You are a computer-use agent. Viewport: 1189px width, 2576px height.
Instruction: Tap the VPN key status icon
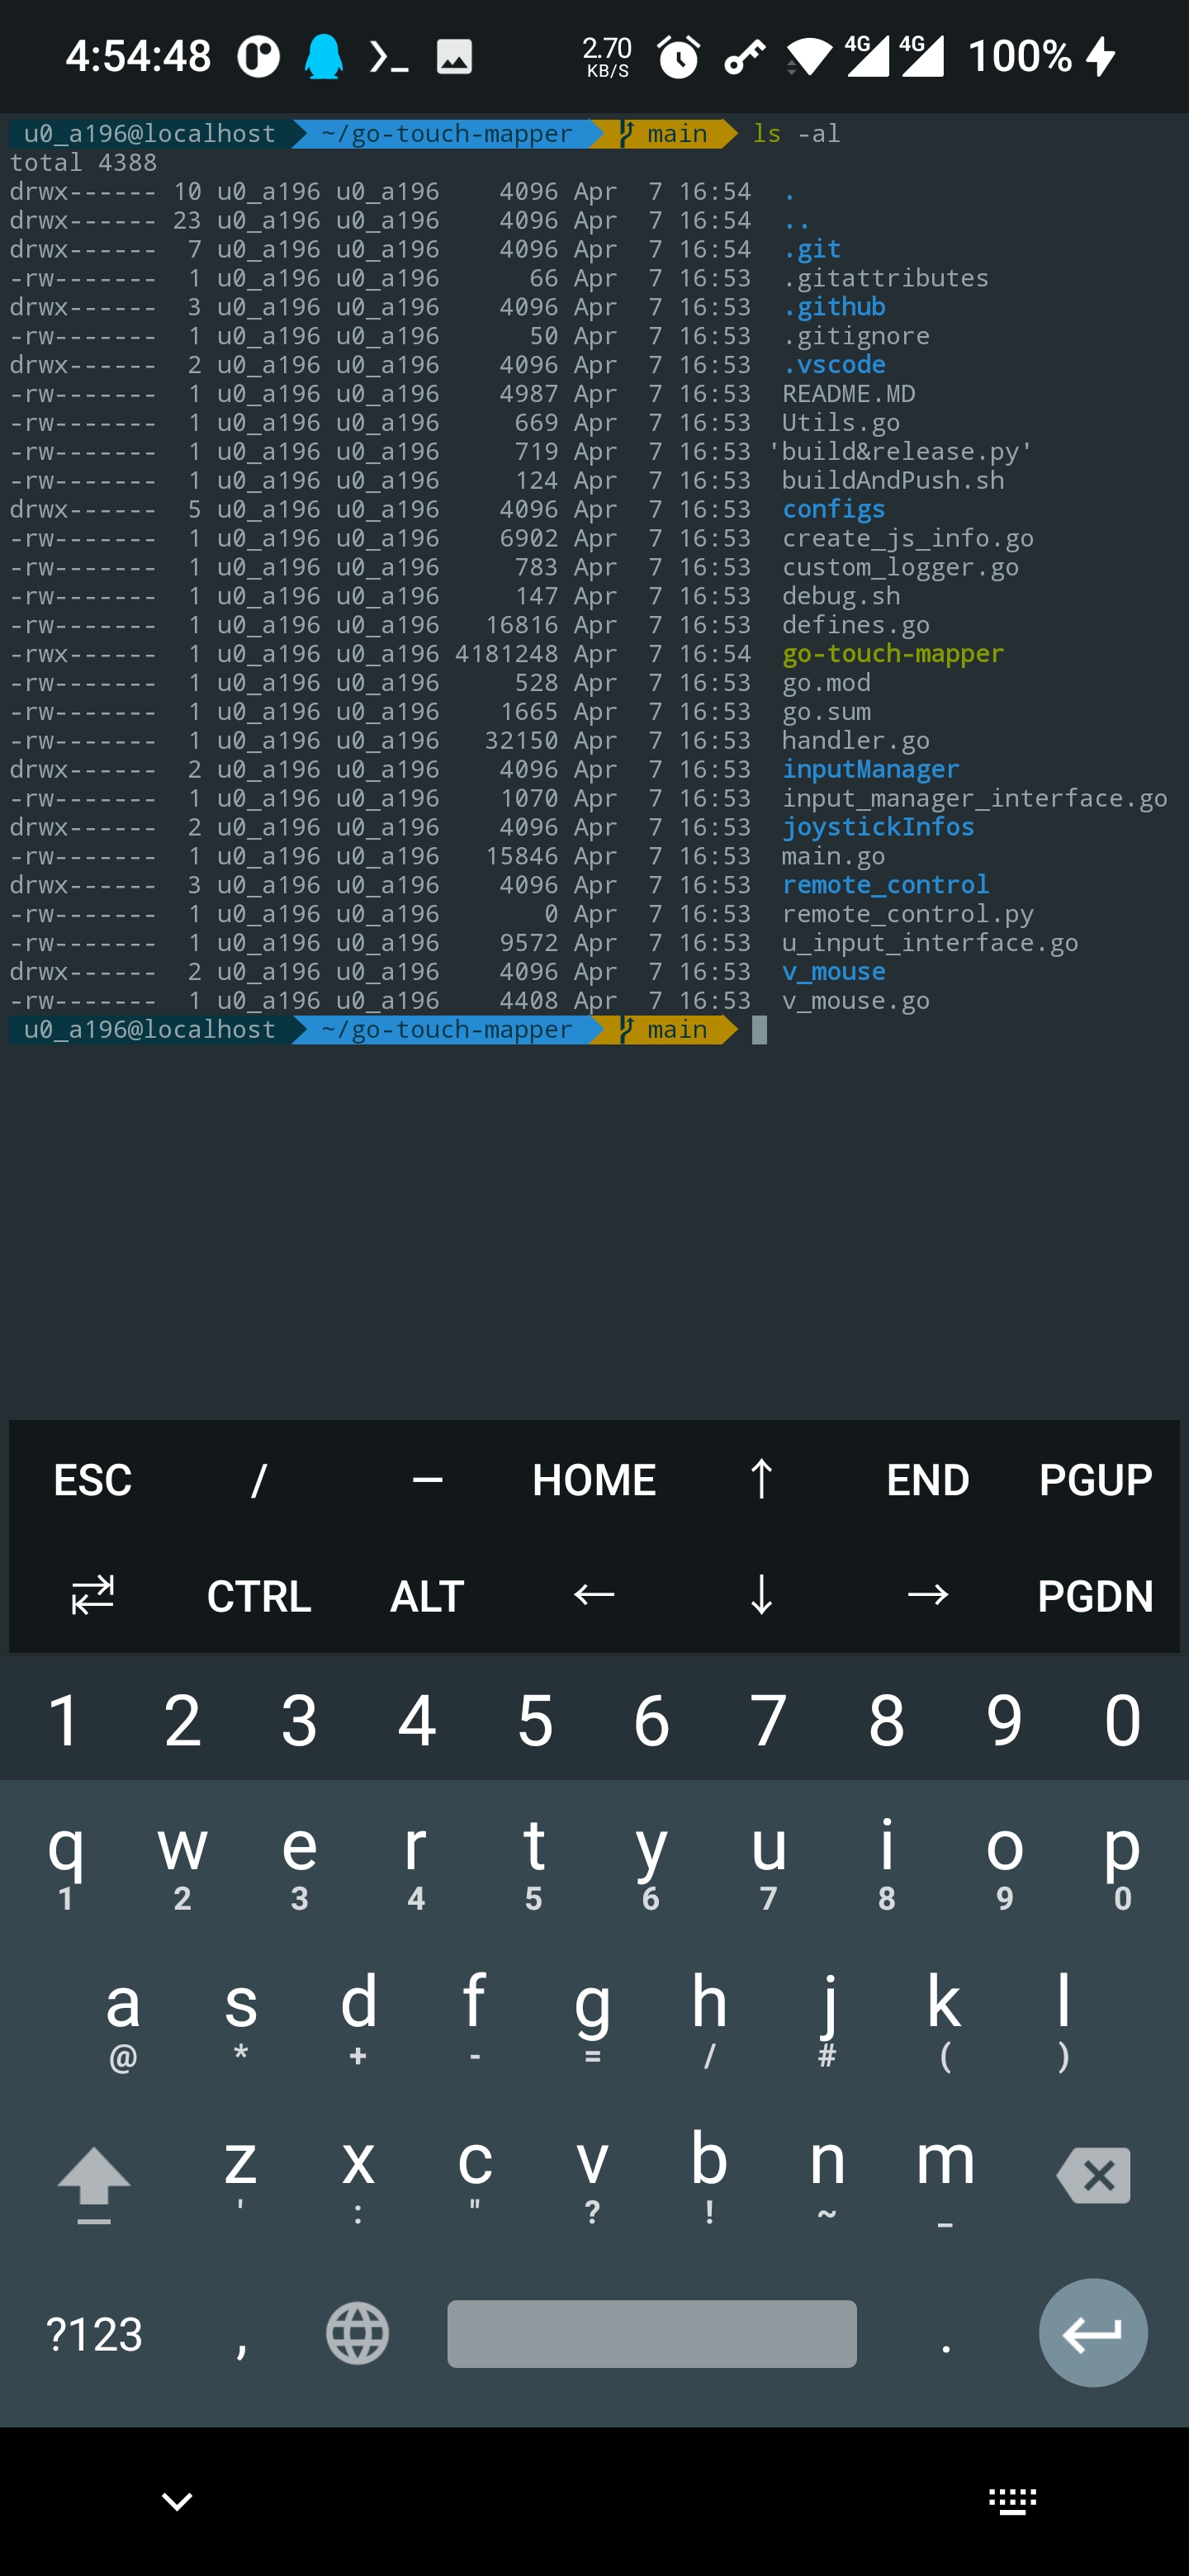point(744,57)
